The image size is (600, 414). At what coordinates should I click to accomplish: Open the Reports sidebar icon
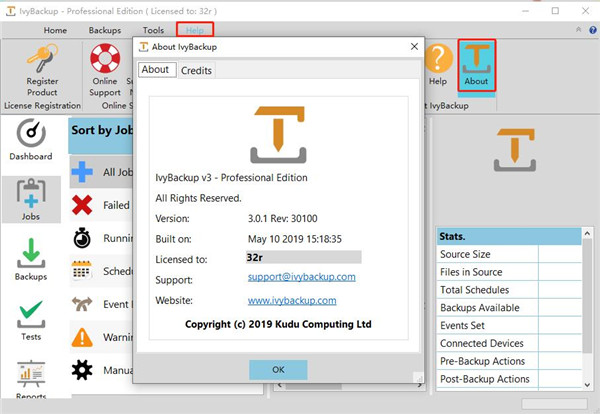(31, 374)
